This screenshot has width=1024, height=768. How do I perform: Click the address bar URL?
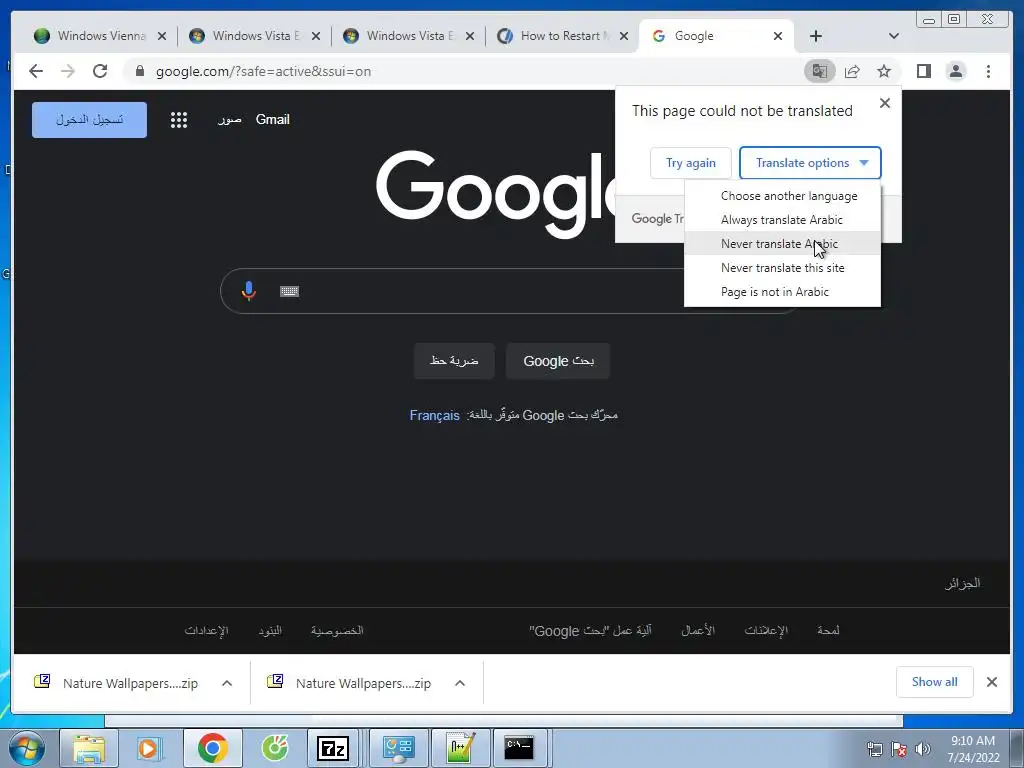point(263,71)
